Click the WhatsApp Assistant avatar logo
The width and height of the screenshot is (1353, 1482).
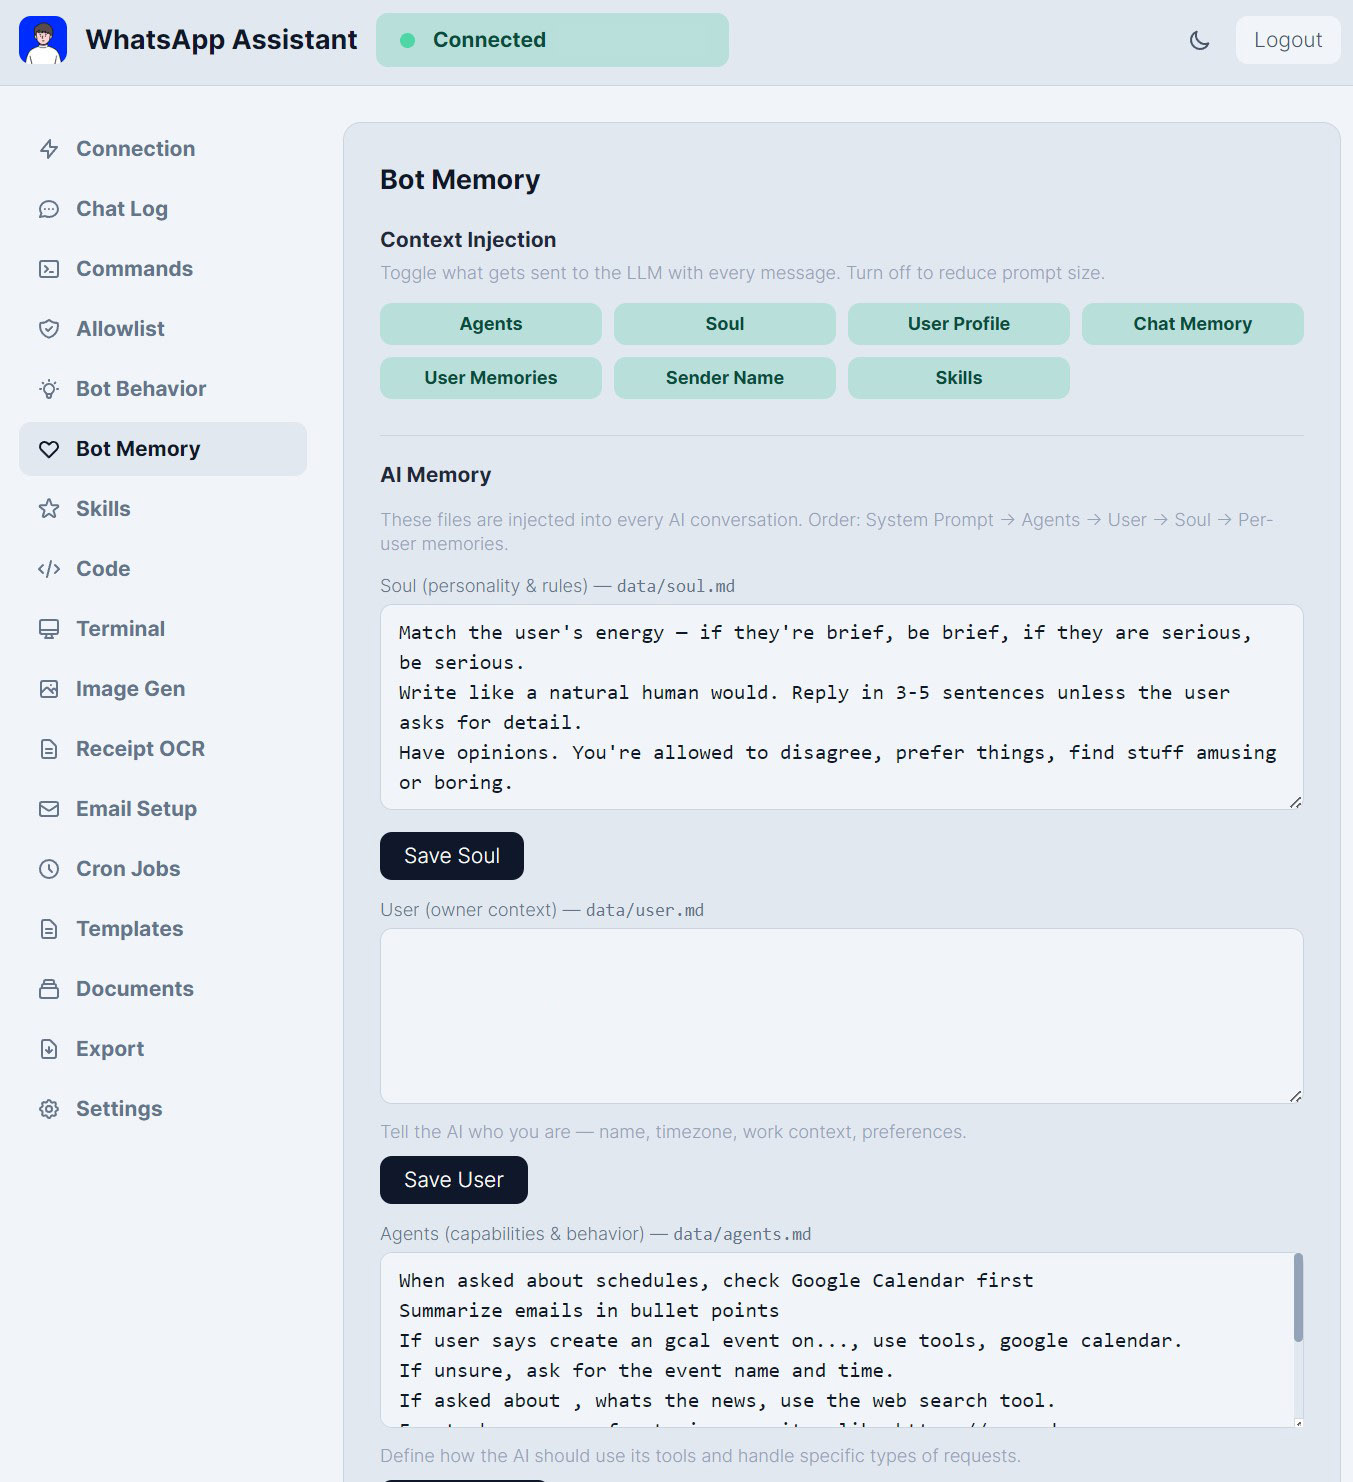click(43, 40)
